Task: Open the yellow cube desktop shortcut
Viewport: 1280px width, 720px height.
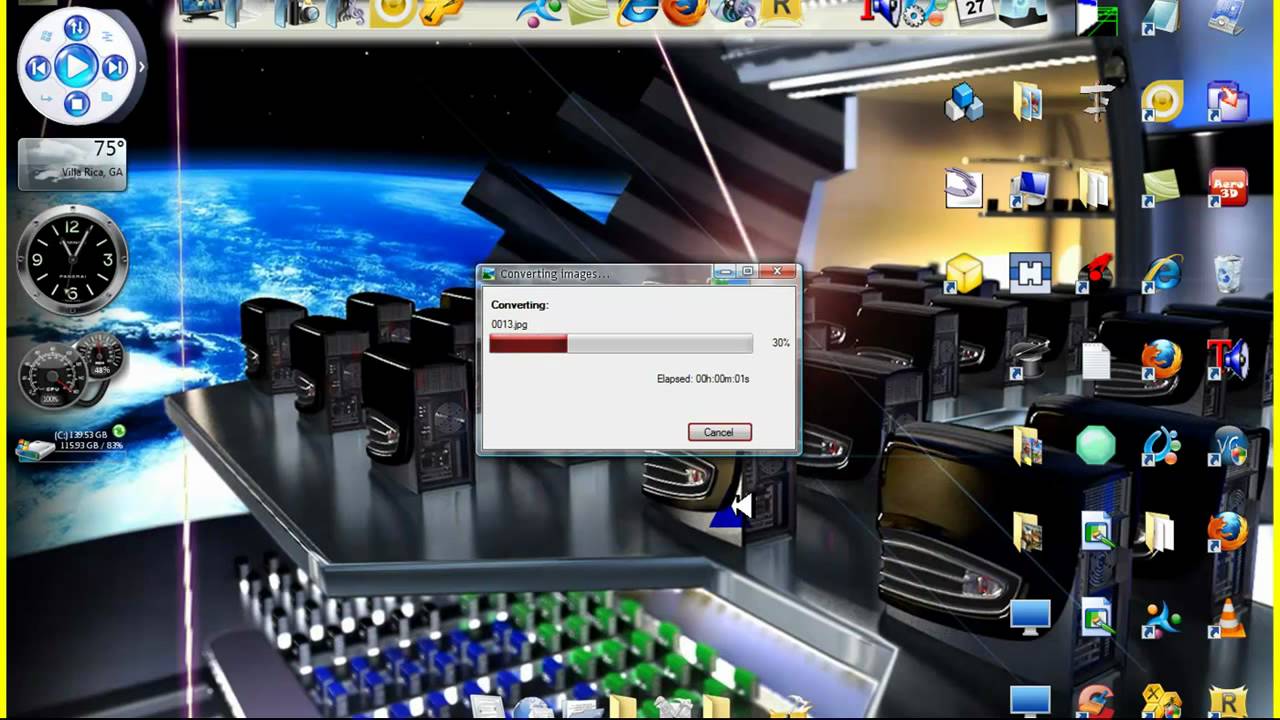Action: [964, 273]
